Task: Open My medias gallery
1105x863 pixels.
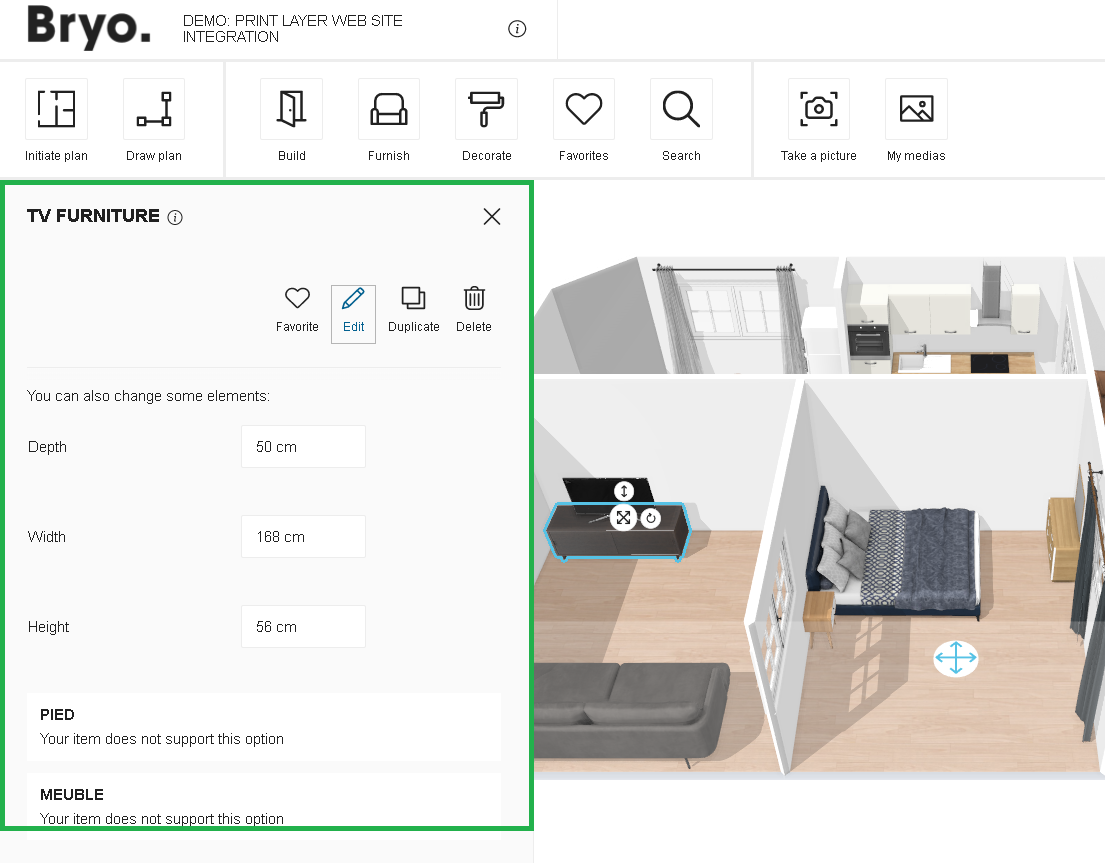Action: click(916, 109)
